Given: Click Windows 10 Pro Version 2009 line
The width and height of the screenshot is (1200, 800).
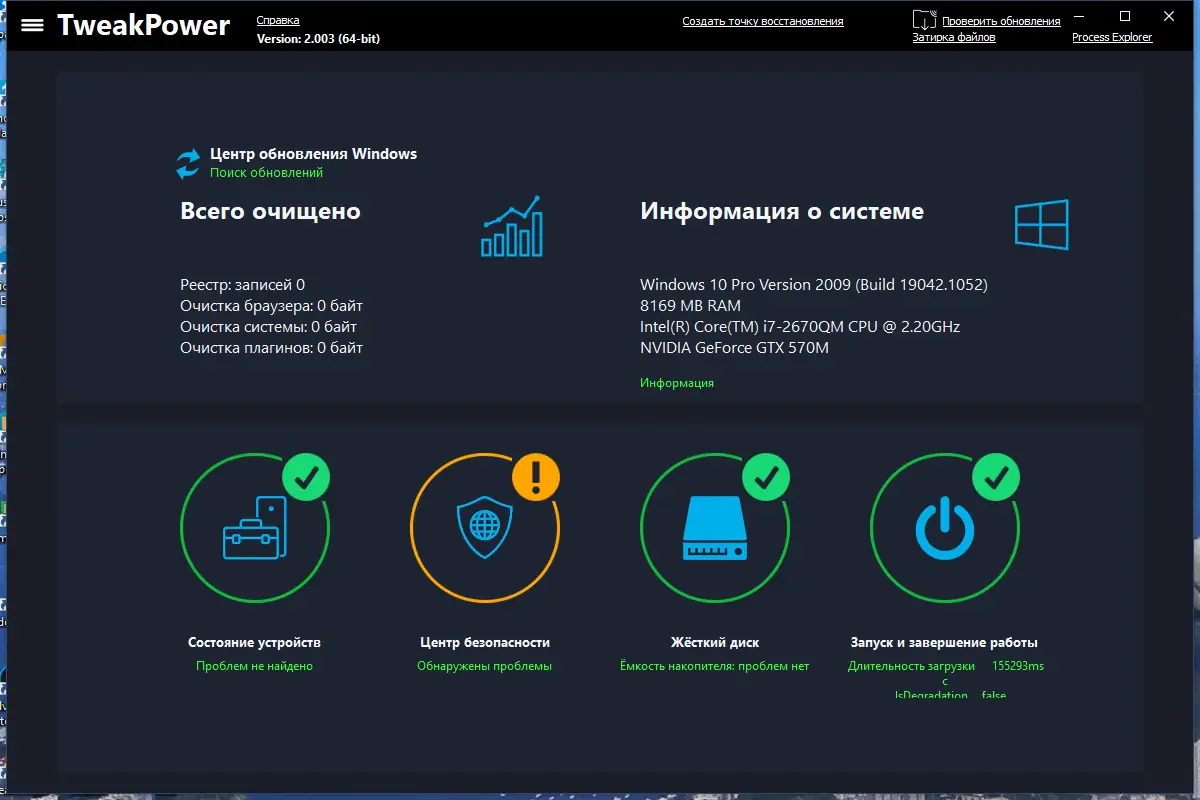Looking at the screenshot, I should pos(814,285).
